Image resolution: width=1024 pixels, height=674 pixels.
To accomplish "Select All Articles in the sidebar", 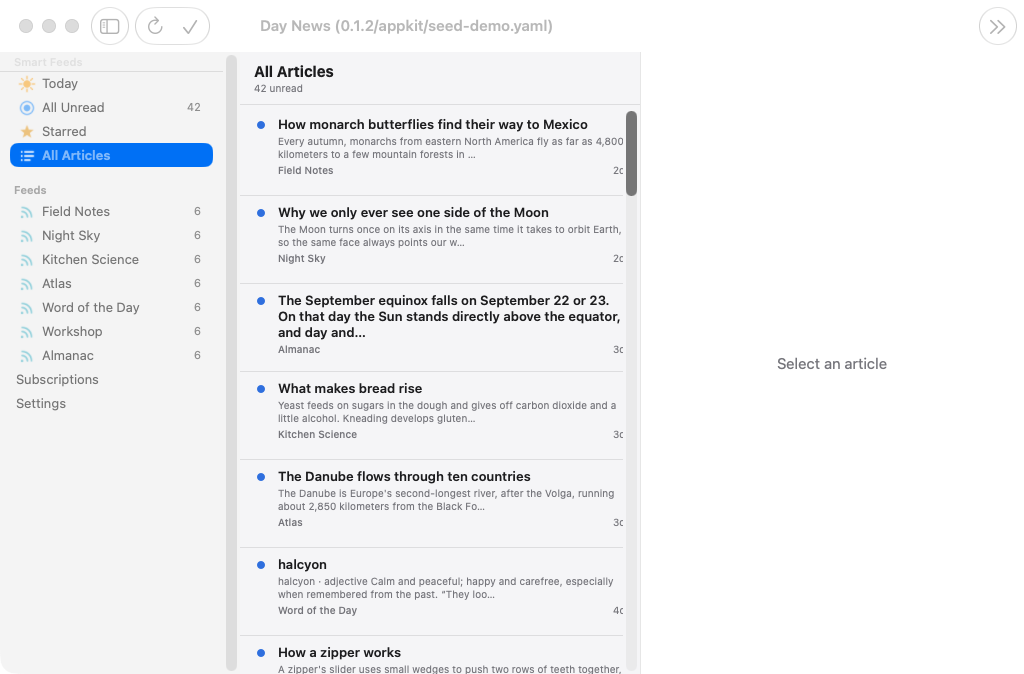I will [112, 155].
